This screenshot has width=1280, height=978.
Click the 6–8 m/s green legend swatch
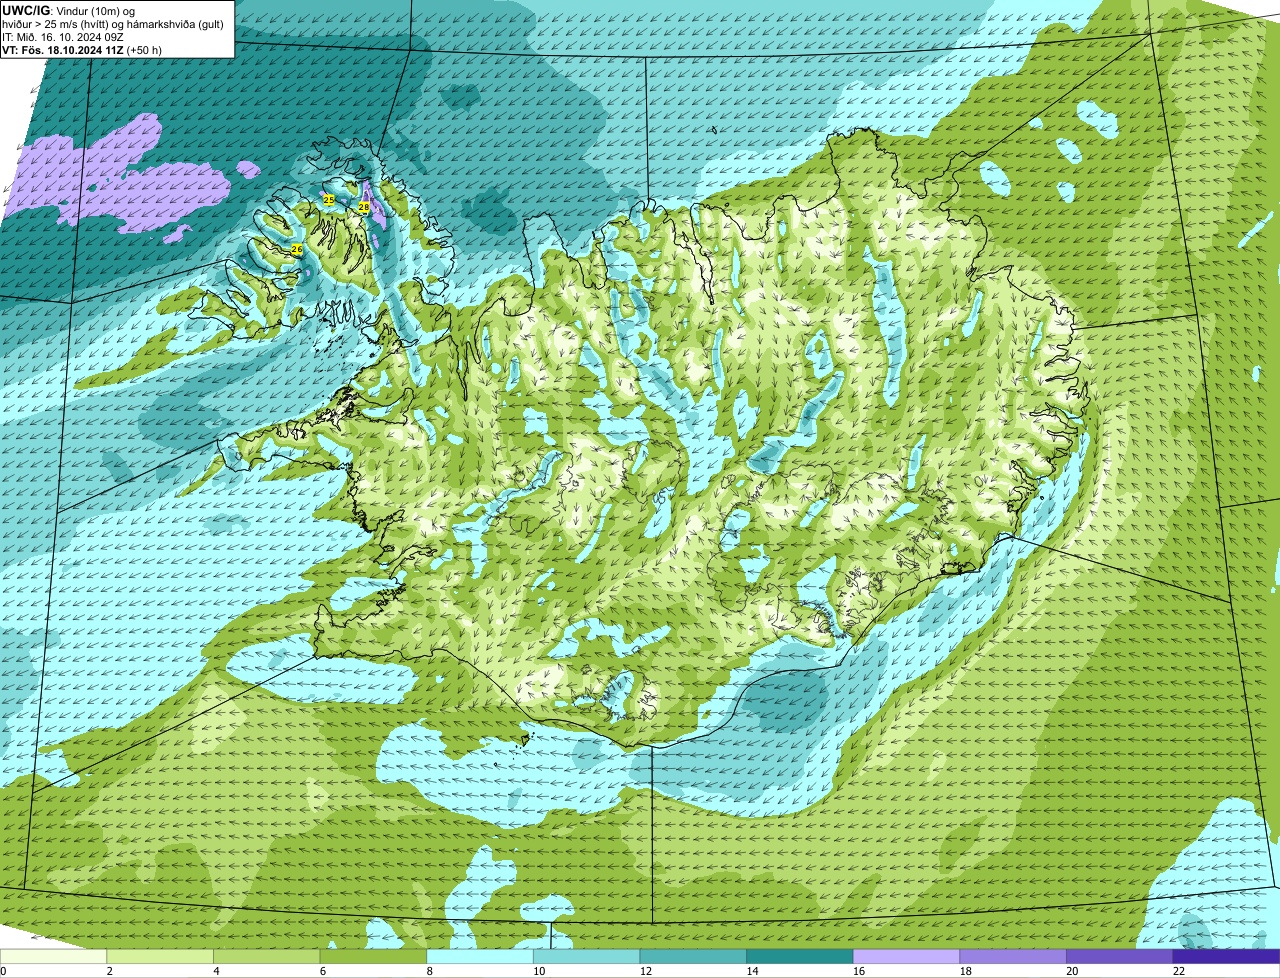click(x=373, y=956)
